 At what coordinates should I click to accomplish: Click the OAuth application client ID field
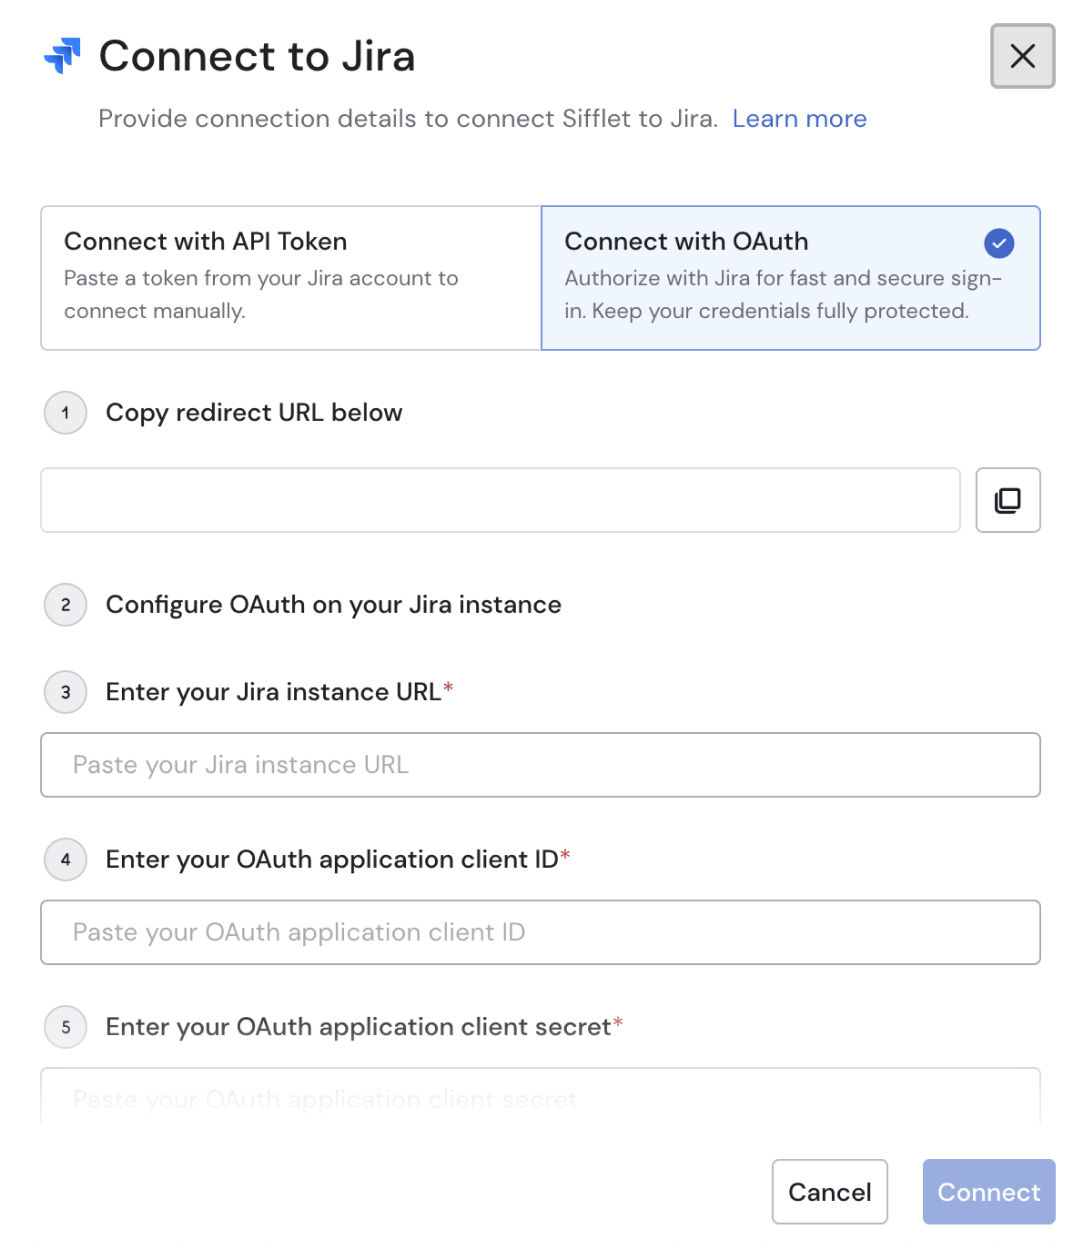point(540,932)
